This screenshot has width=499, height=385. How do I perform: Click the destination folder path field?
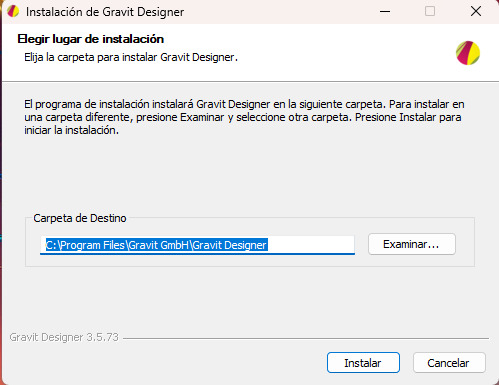tap(197, 245)
